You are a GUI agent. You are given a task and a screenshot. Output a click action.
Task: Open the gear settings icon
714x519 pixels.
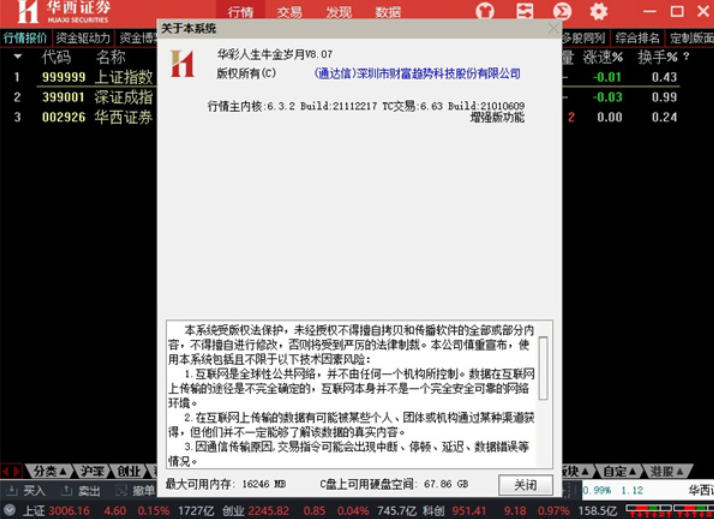(x=598, y=11)
